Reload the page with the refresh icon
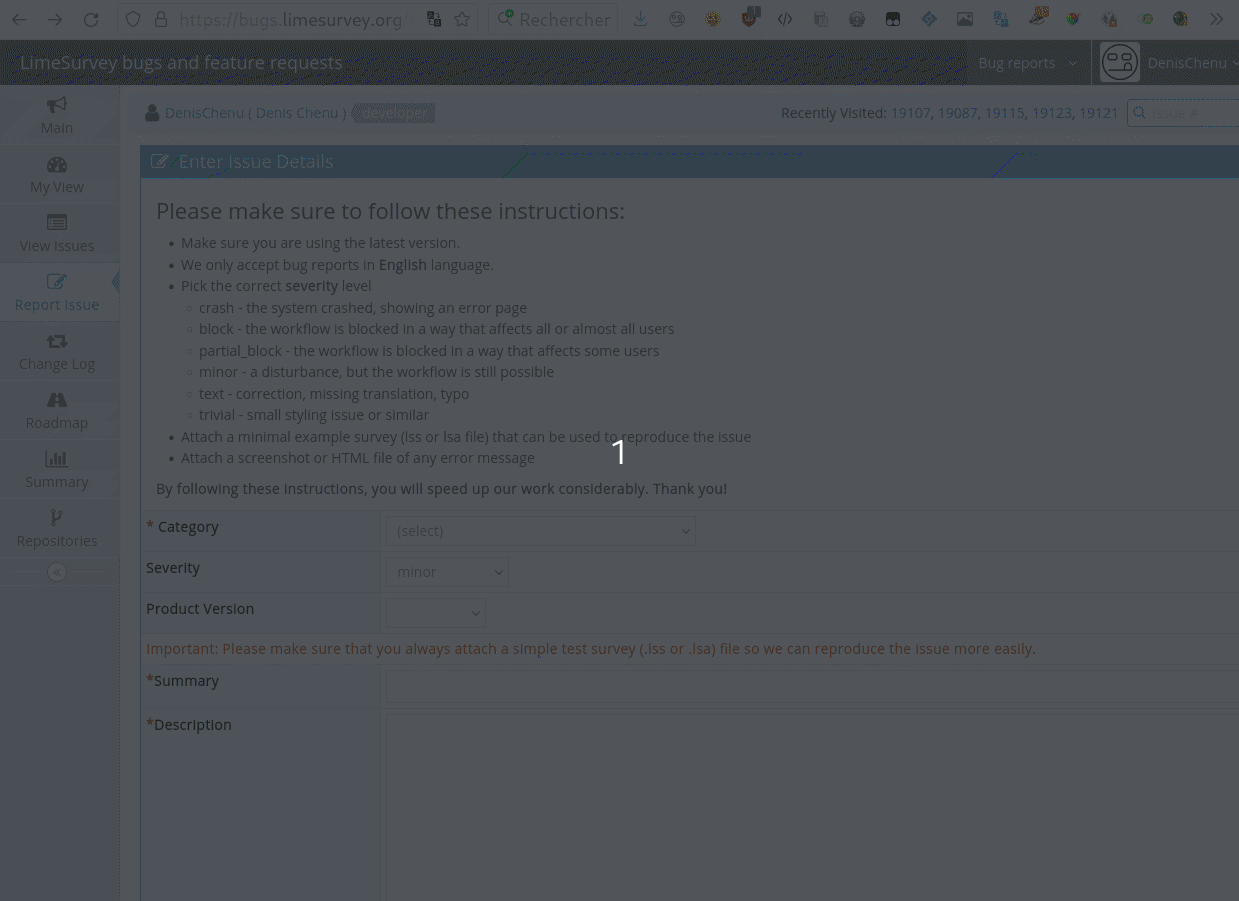Image resolution: width=1239 pixels, height=901 pixels. tap(91, 19)
